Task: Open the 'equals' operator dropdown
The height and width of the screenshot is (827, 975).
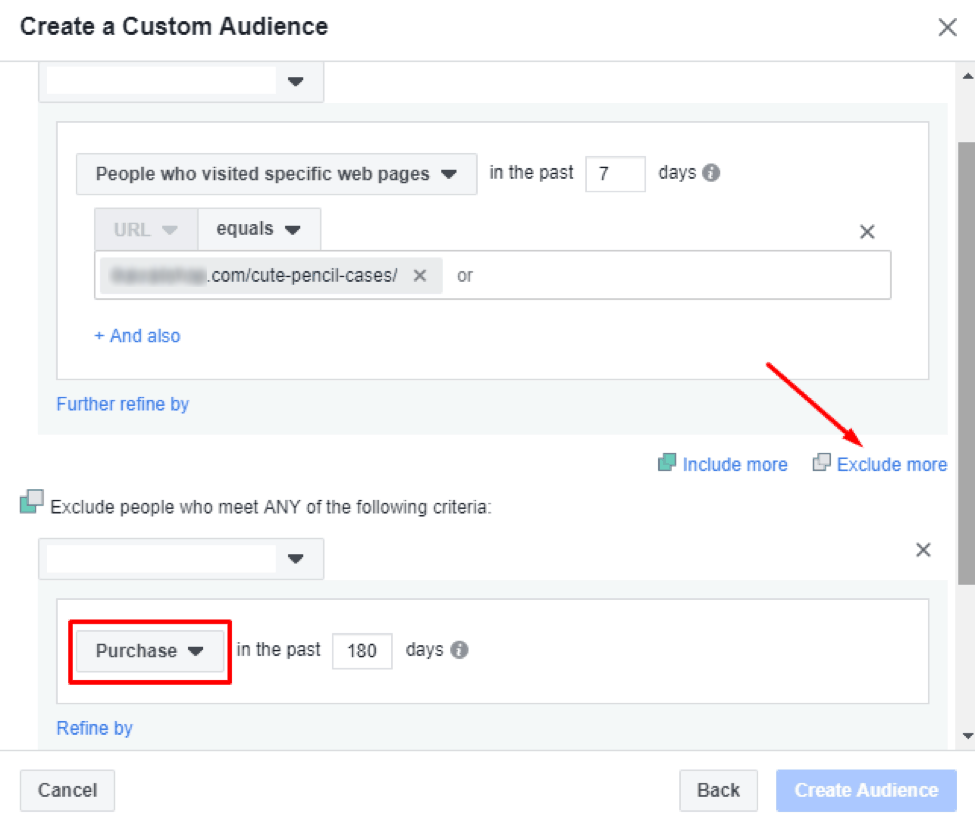Action: (258, 229)
